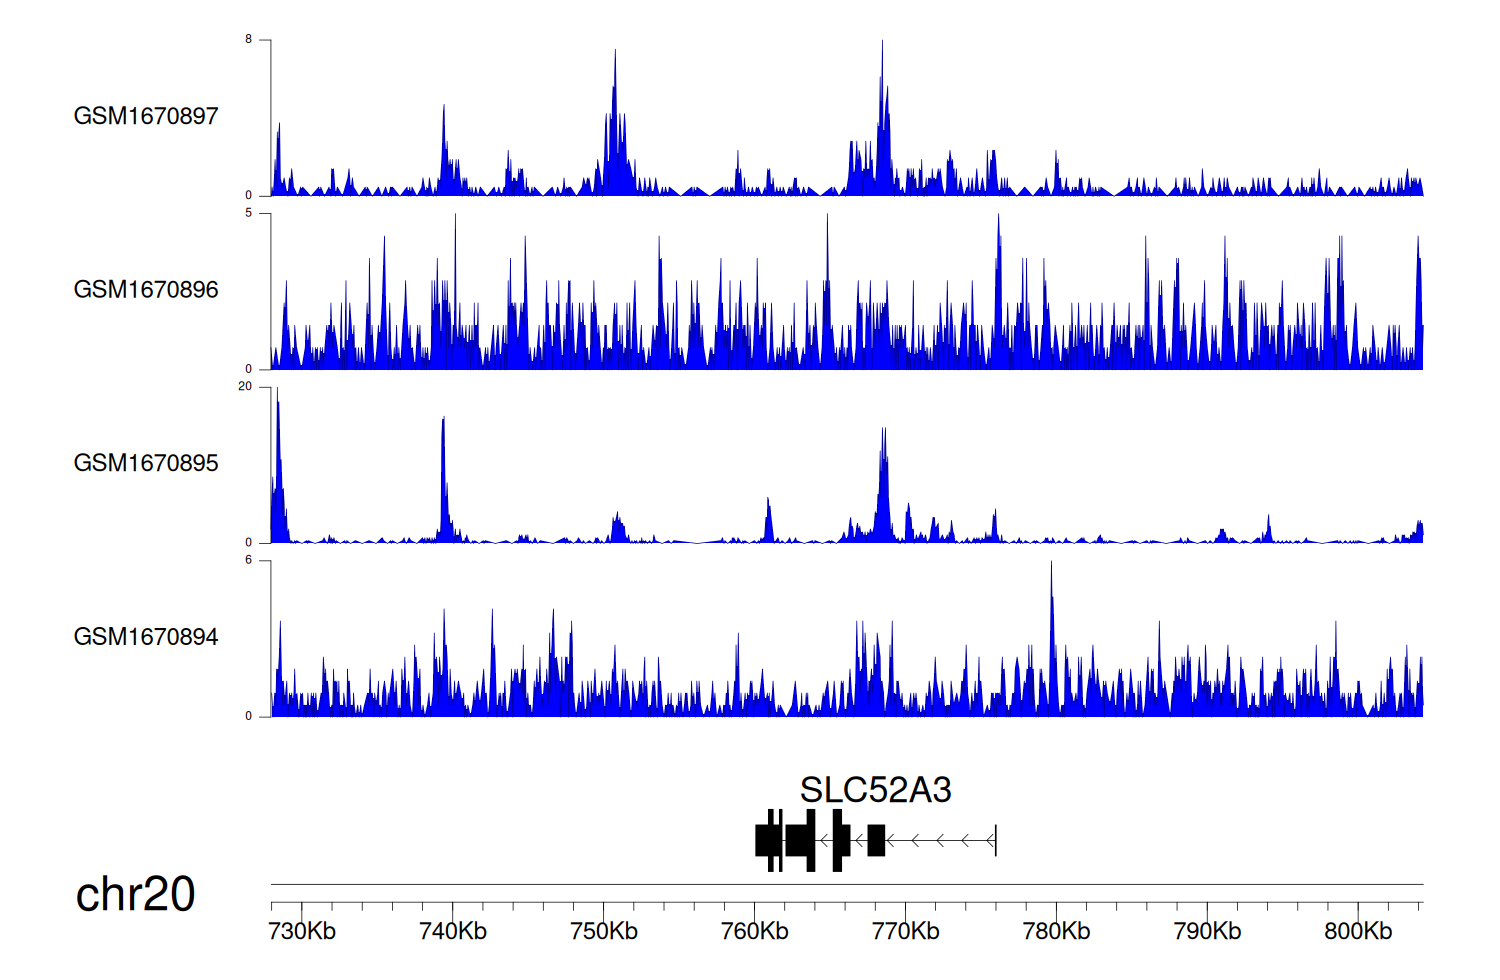Click the rightmost exon block of SLC52A3

click(x=876, y=840)
